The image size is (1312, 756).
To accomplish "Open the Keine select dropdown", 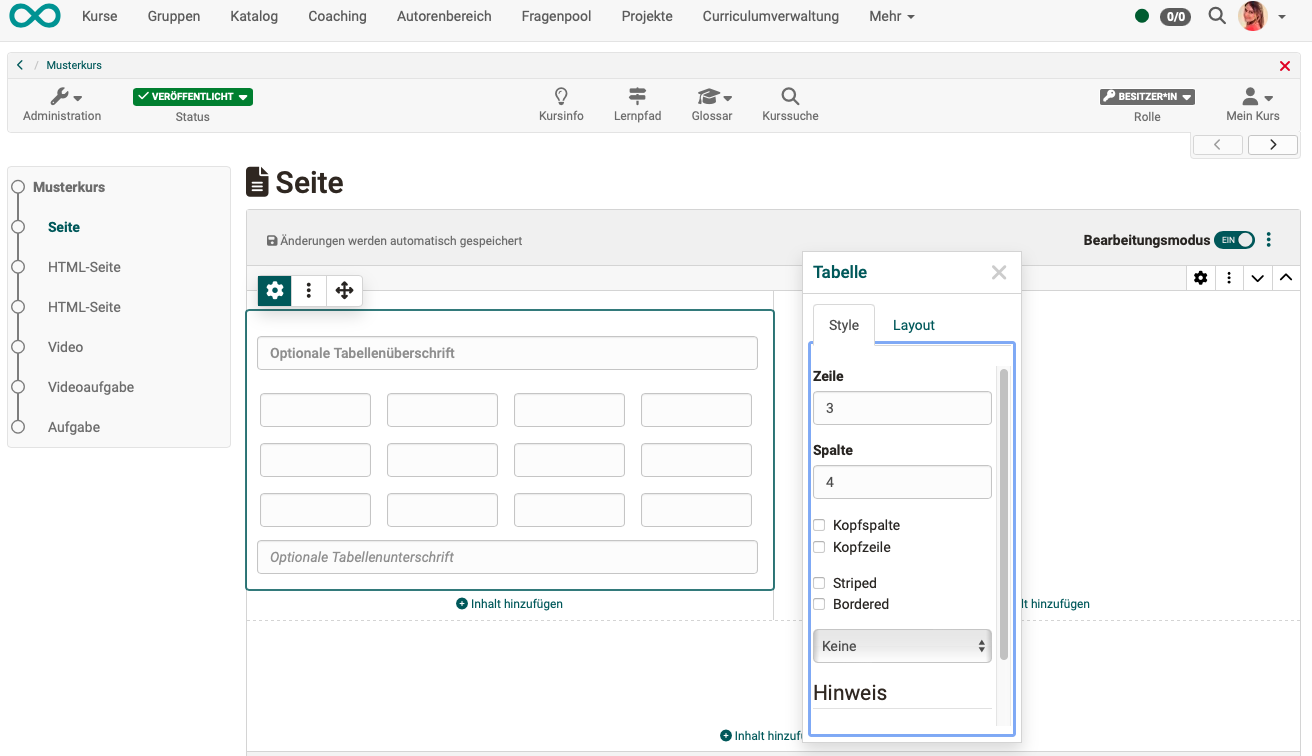I will pyautogui.click(x=902, y=646).
